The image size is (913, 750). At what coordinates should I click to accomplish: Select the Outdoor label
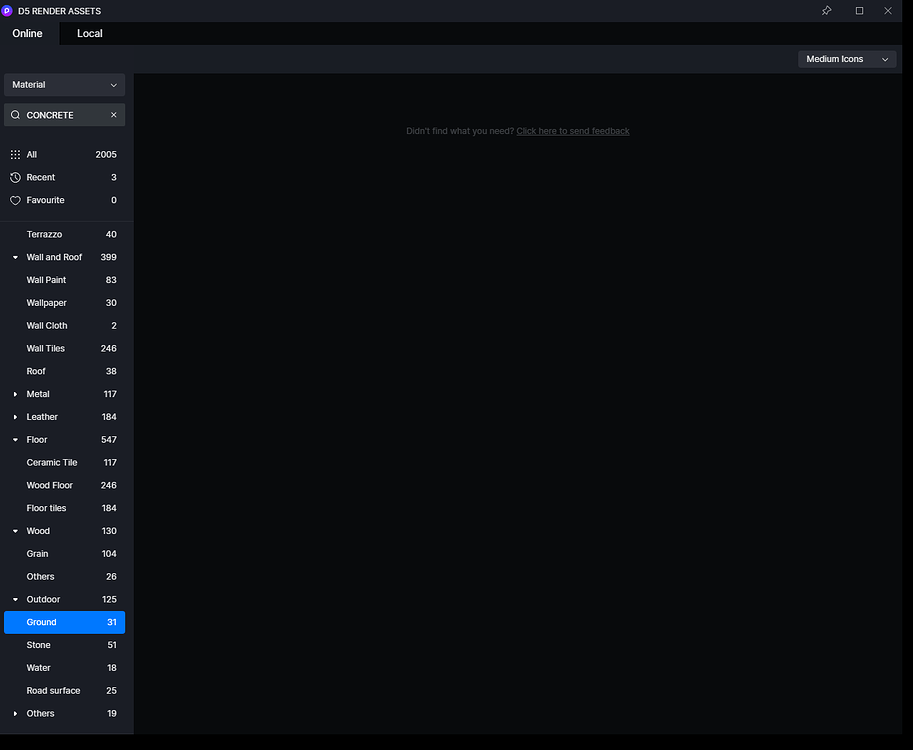click(x=43, y=599)
